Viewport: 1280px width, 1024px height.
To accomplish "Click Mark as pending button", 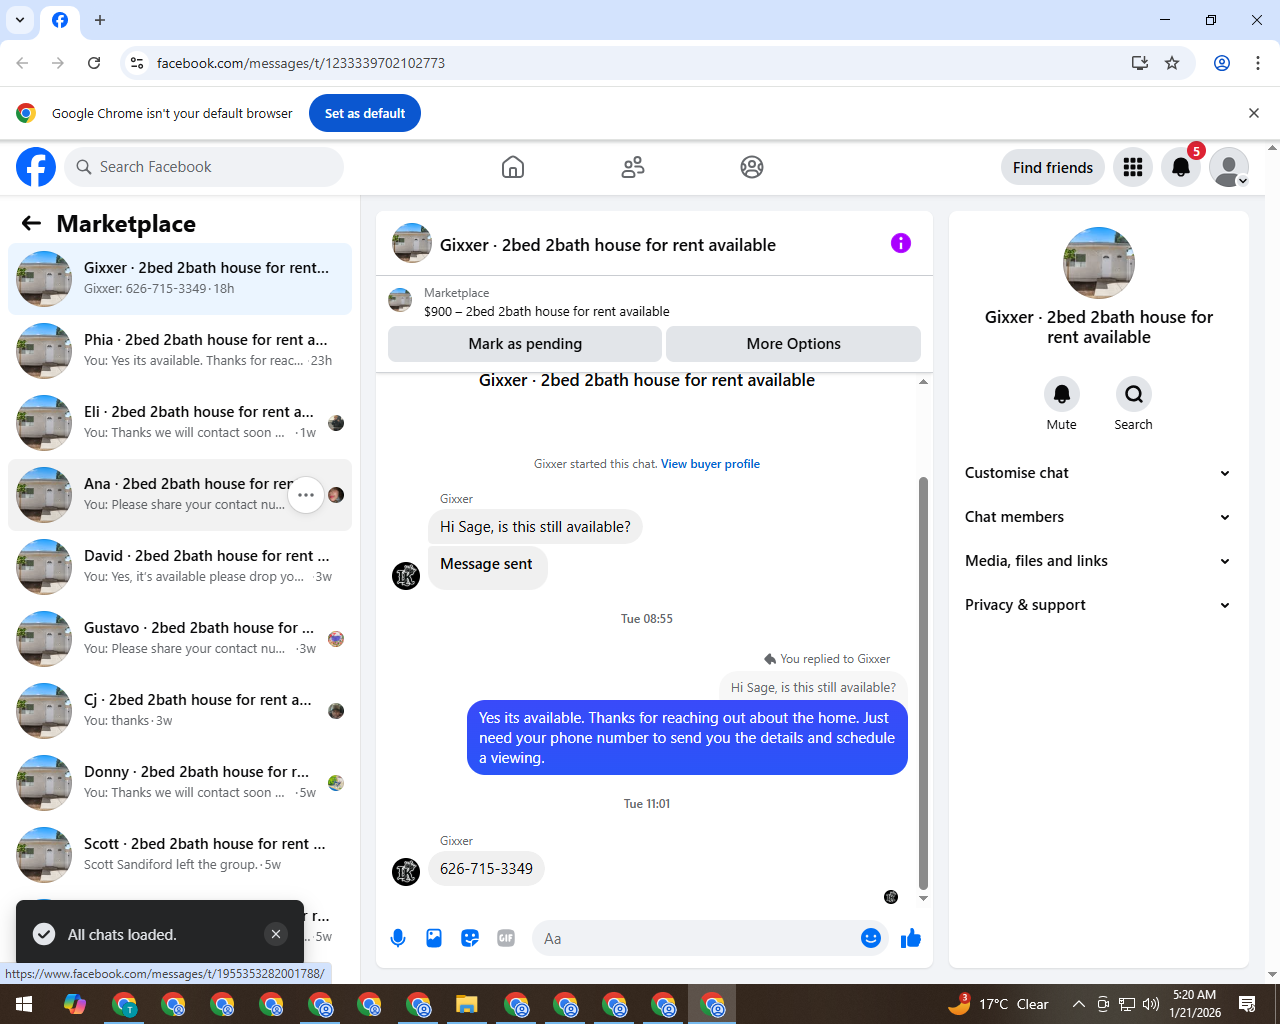I will [525, 344].
